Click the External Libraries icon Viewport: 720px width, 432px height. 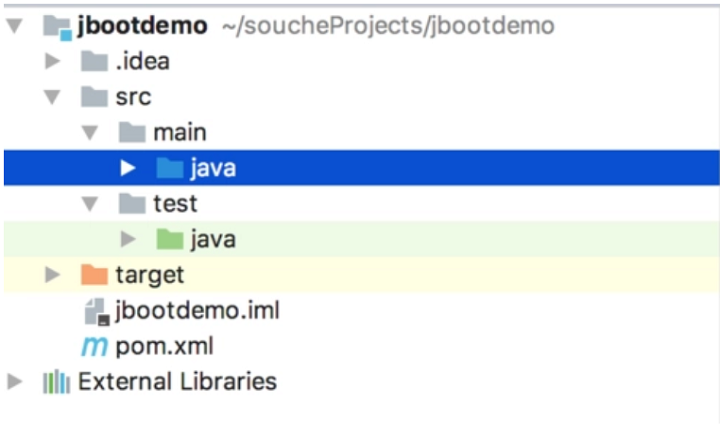pyautogui.click(x=56, y=382)
